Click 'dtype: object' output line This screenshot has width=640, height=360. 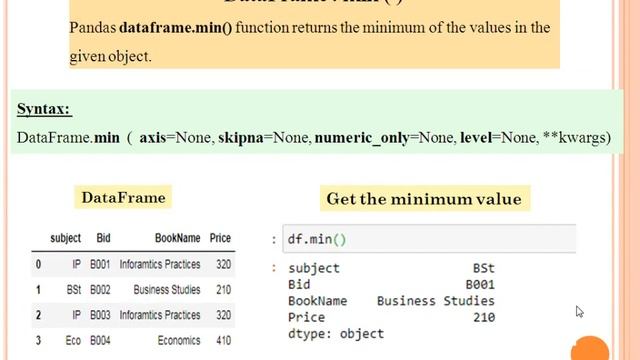[336, 334]
